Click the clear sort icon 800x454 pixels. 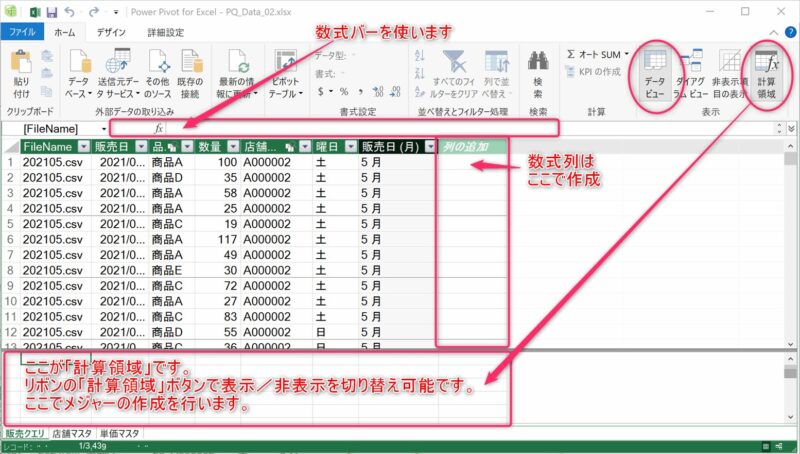[420, 92]
